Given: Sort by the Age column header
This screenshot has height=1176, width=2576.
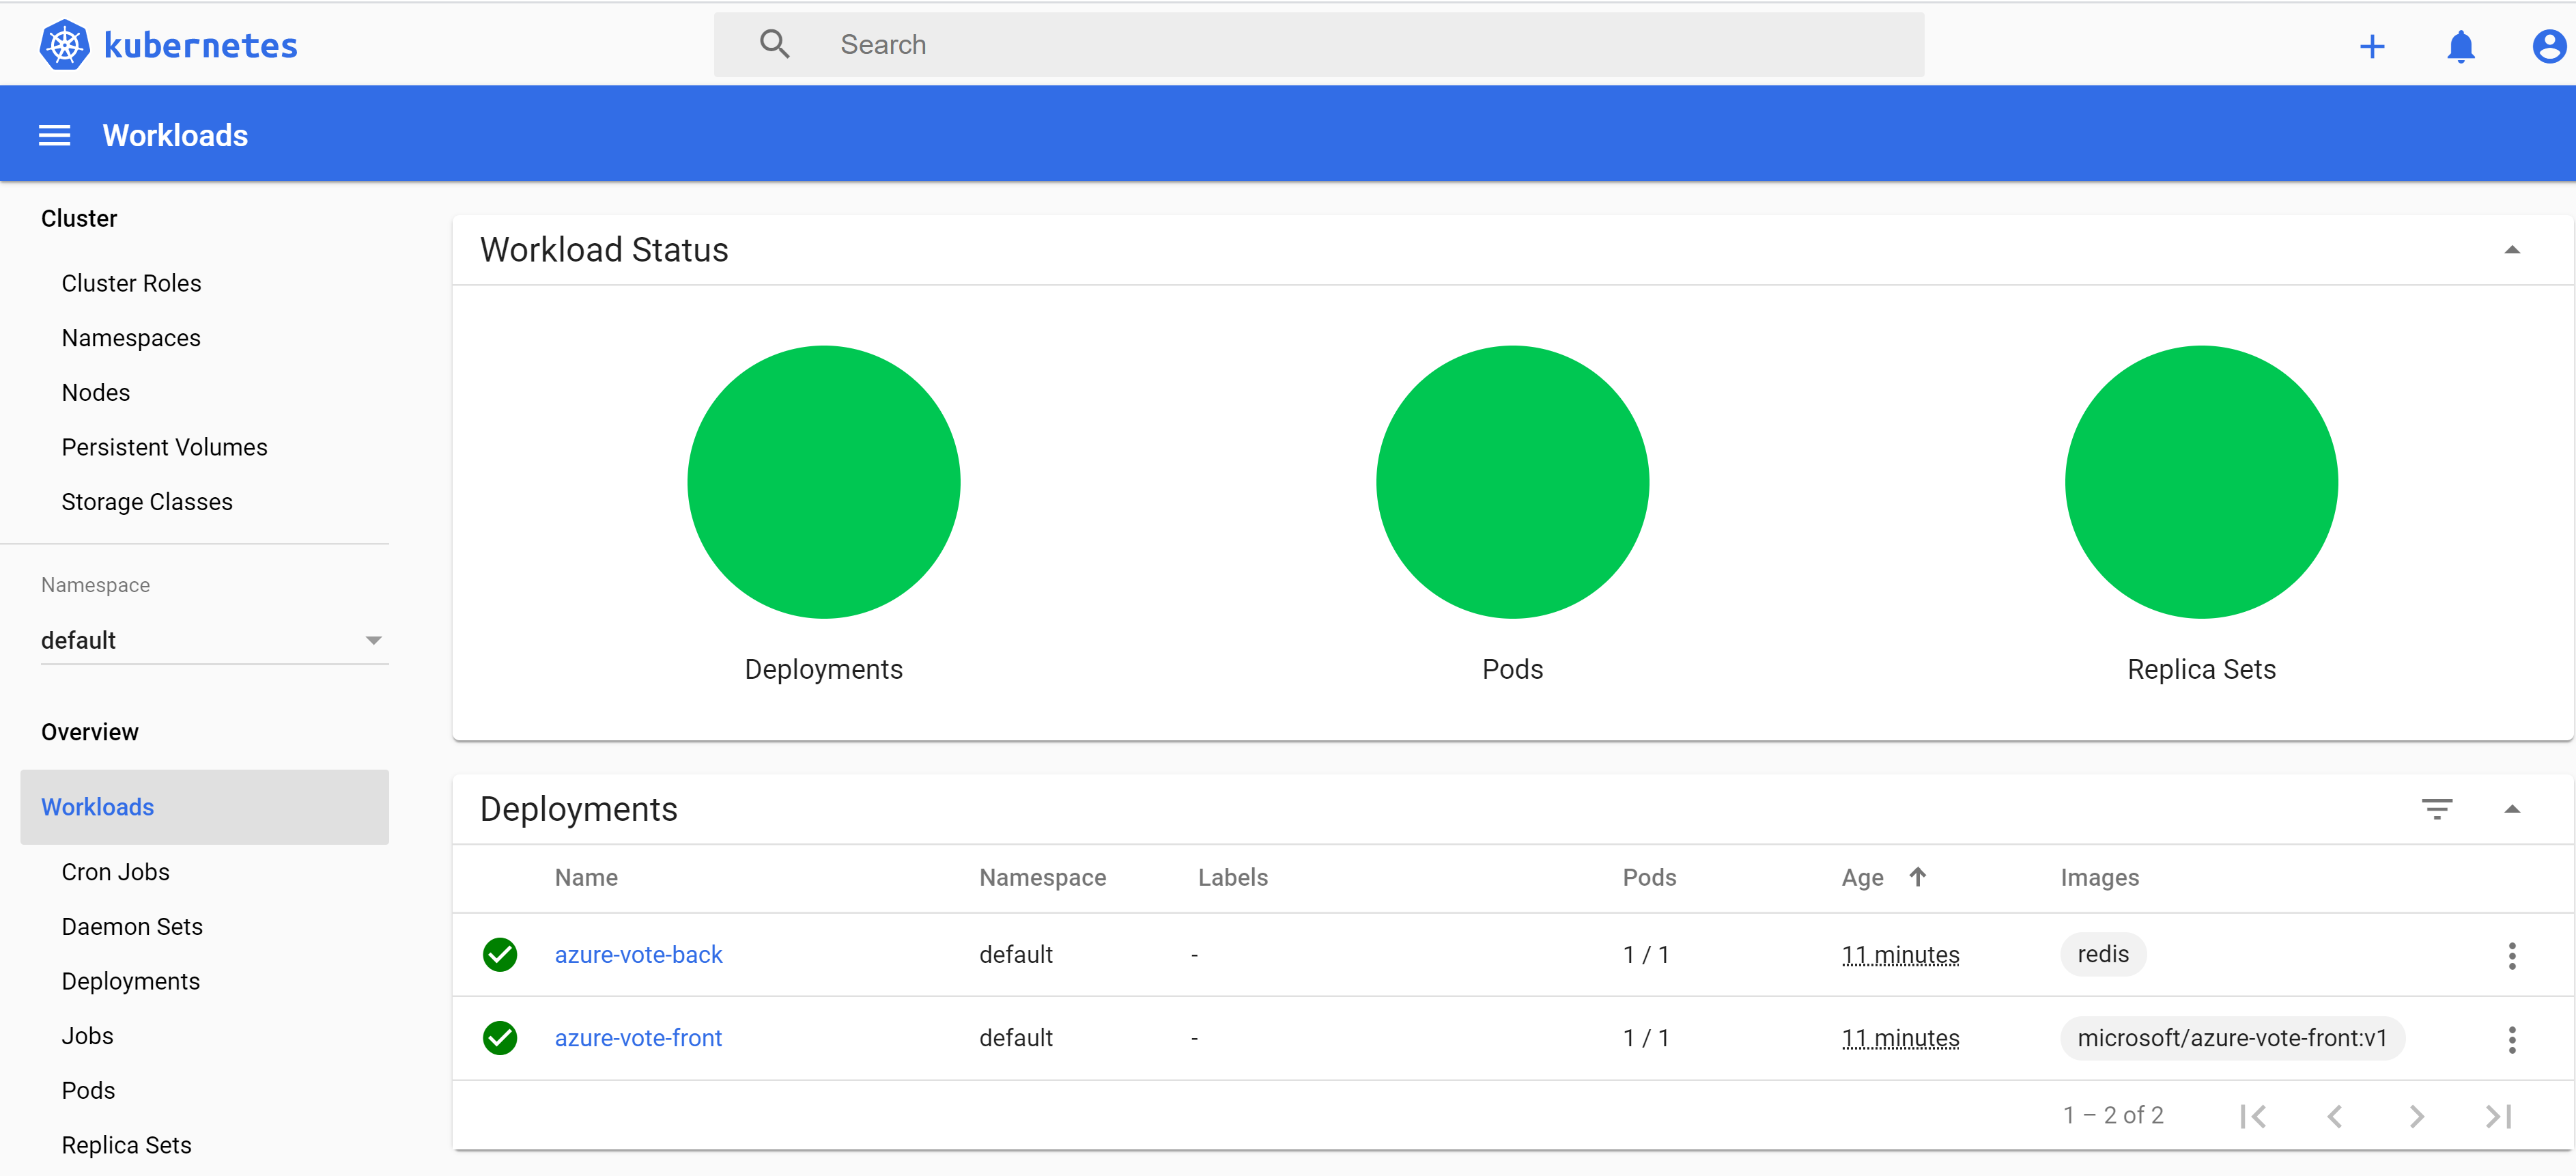Looking at the screenshot, I should (x=1862, y=877).
